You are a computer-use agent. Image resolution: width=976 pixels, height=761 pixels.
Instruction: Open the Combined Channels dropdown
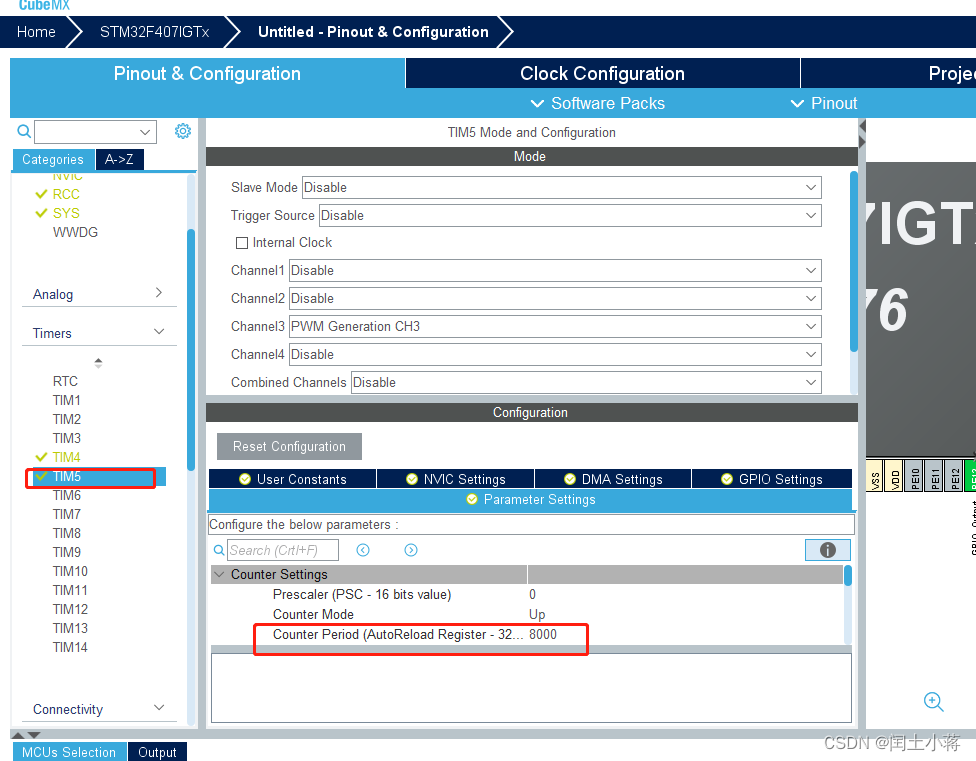(586, 383)
